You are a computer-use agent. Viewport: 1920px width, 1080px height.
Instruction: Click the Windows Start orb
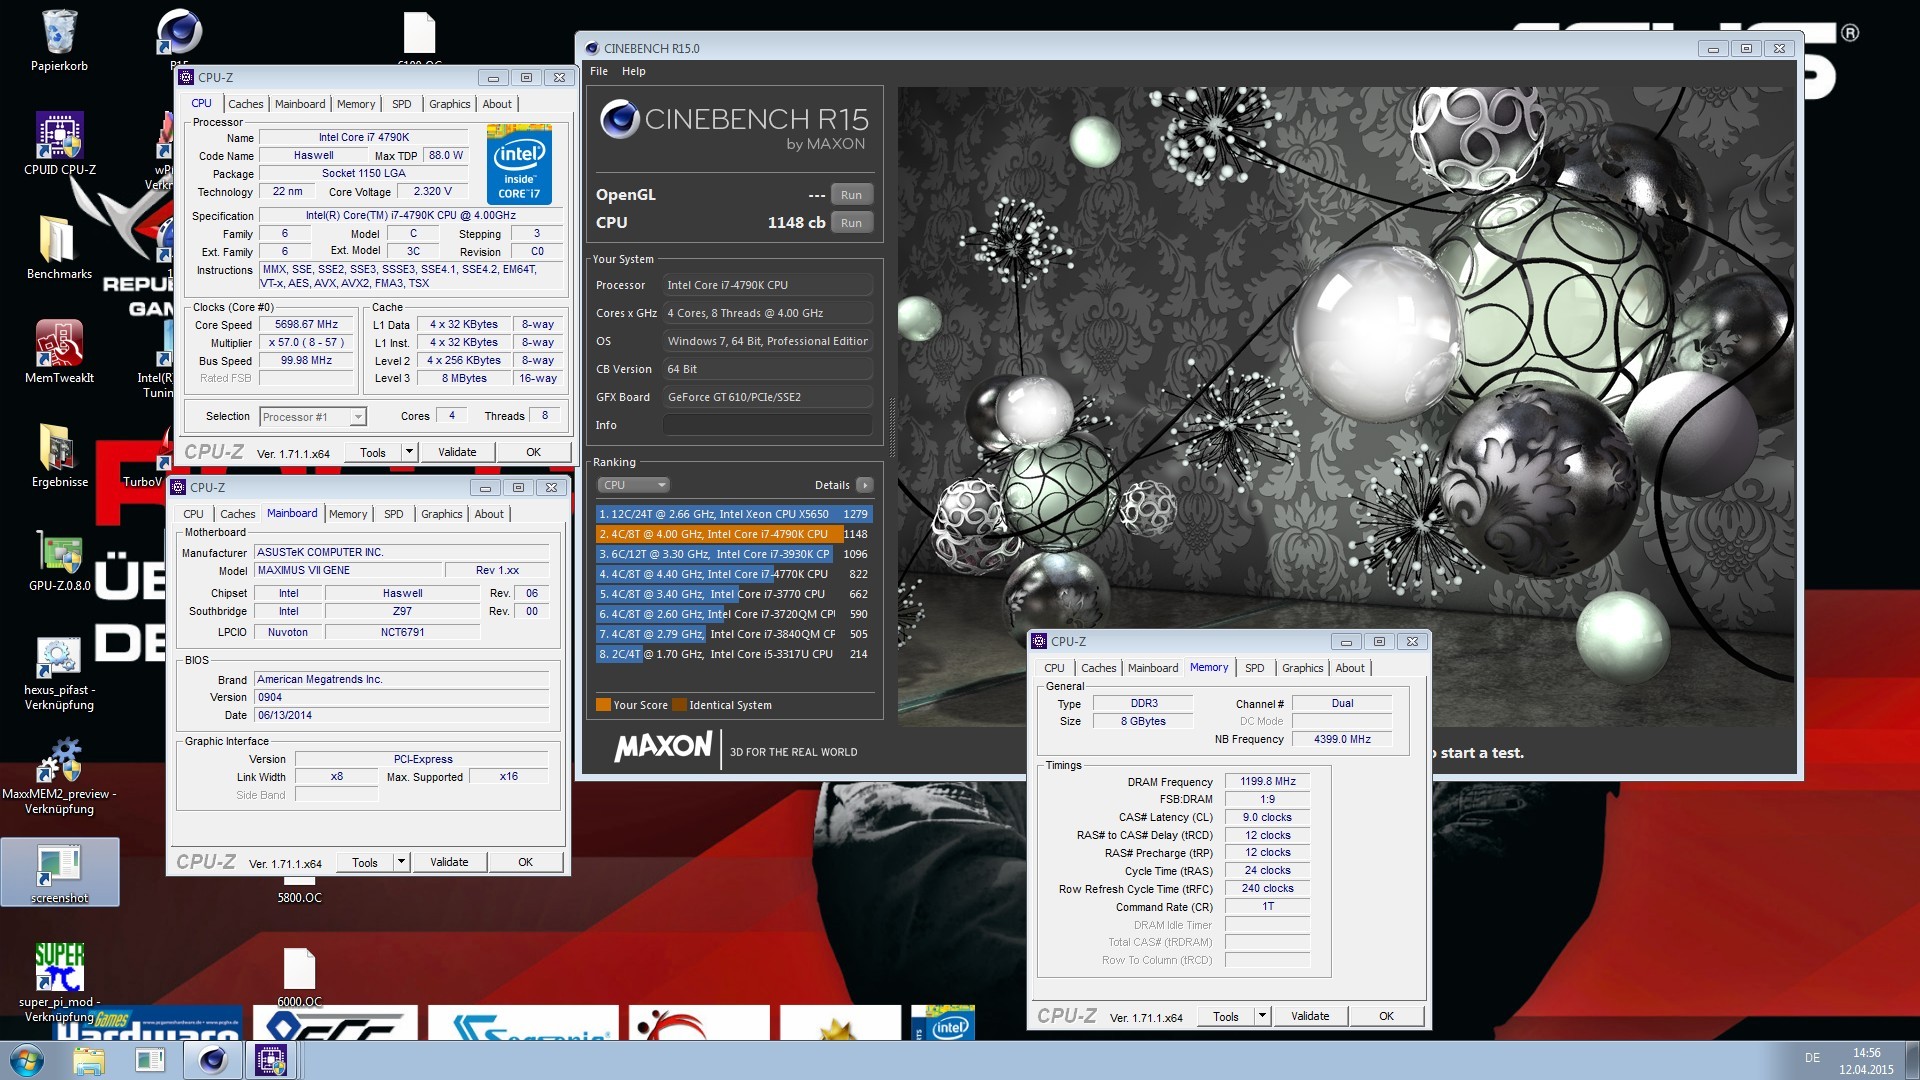(26, 1060)
